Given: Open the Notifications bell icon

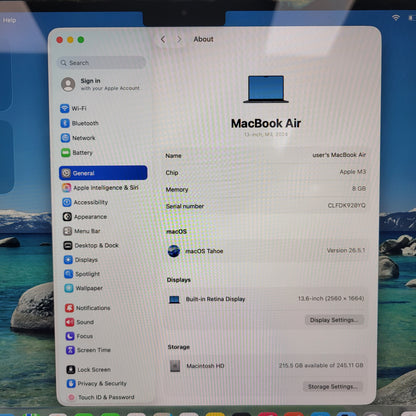Looking at the screenshot, I should pos(69,308).
